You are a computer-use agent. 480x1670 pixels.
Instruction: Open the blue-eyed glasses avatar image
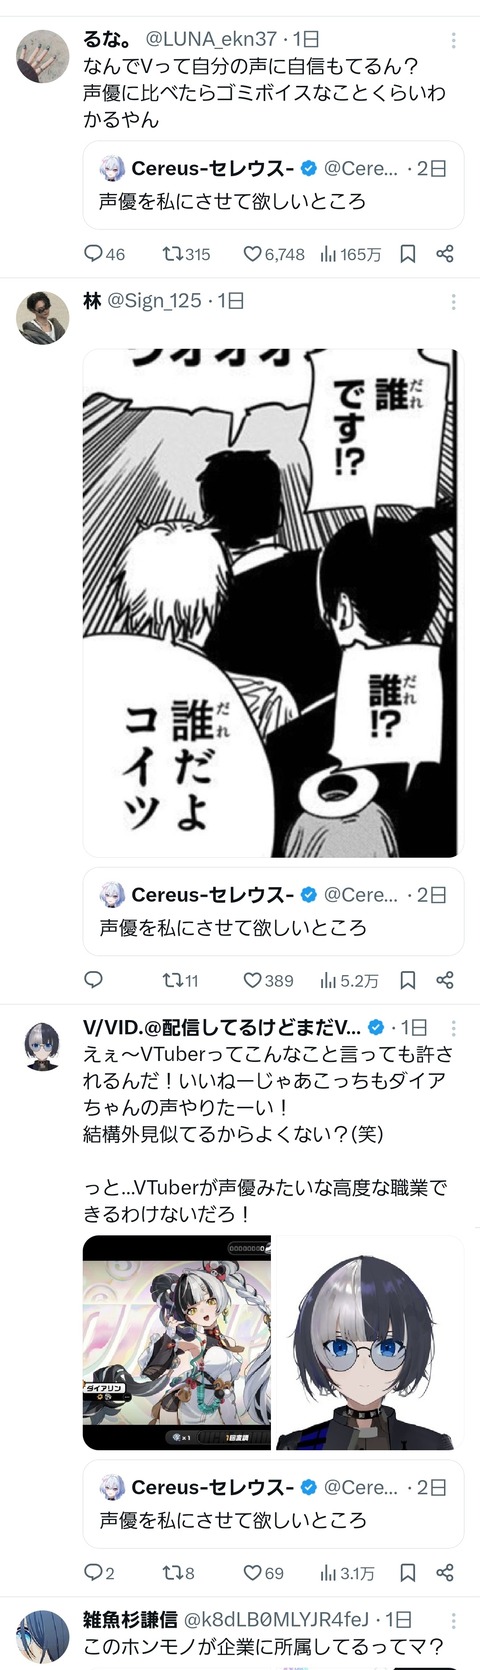click(x=369, y=1342)
